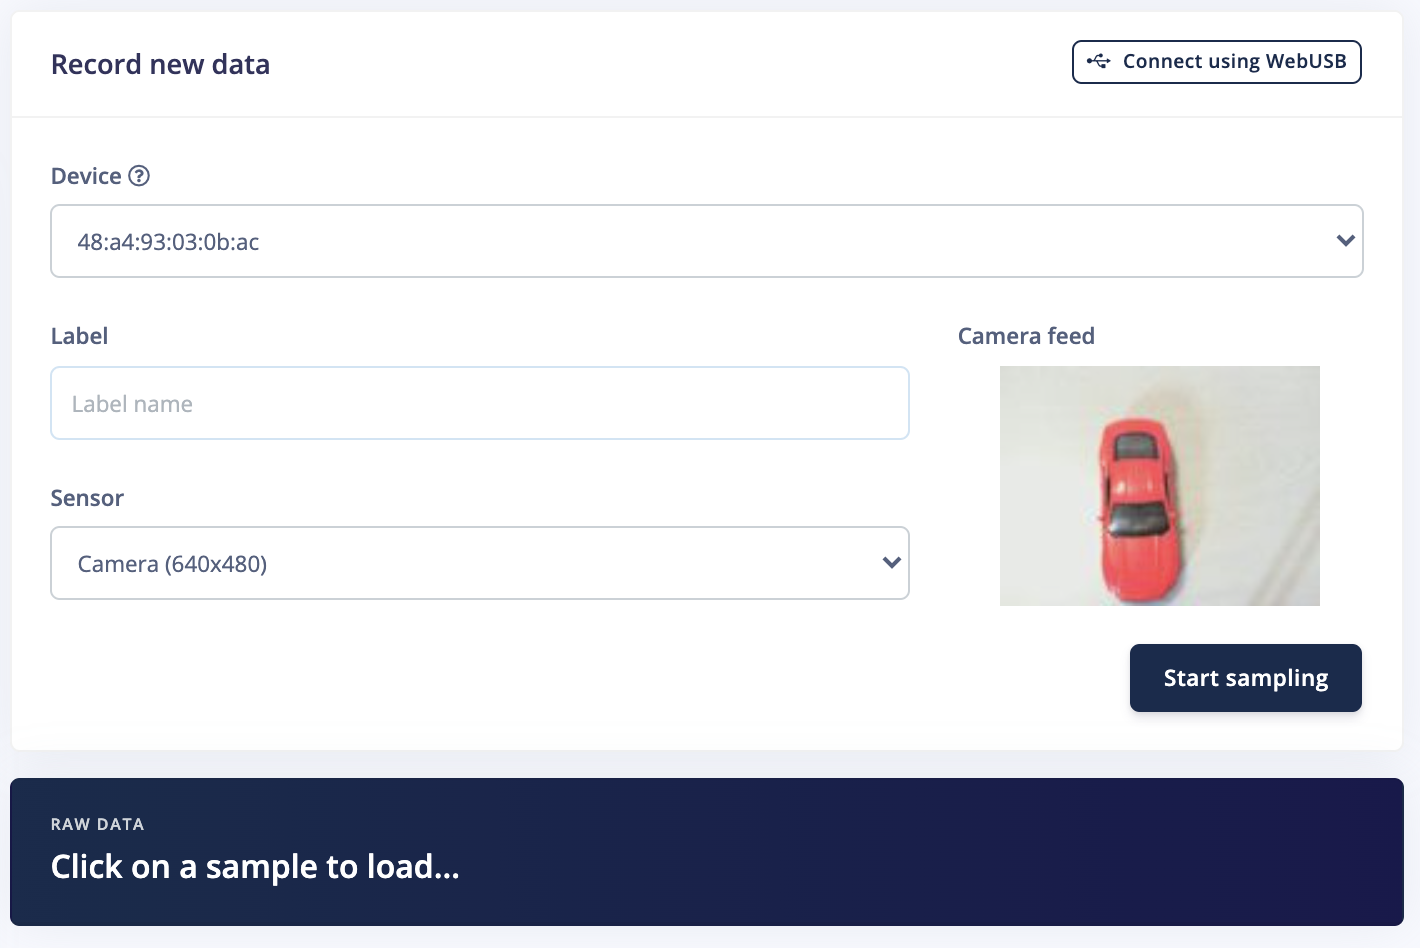Click the Device section label
1420x948 pixels.
click(x=85, y=176)
